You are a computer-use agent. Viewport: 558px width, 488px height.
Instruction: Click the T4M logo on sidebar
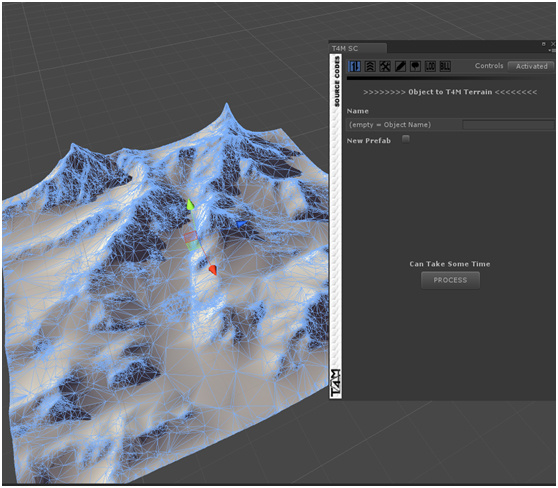tap(336, 383)
